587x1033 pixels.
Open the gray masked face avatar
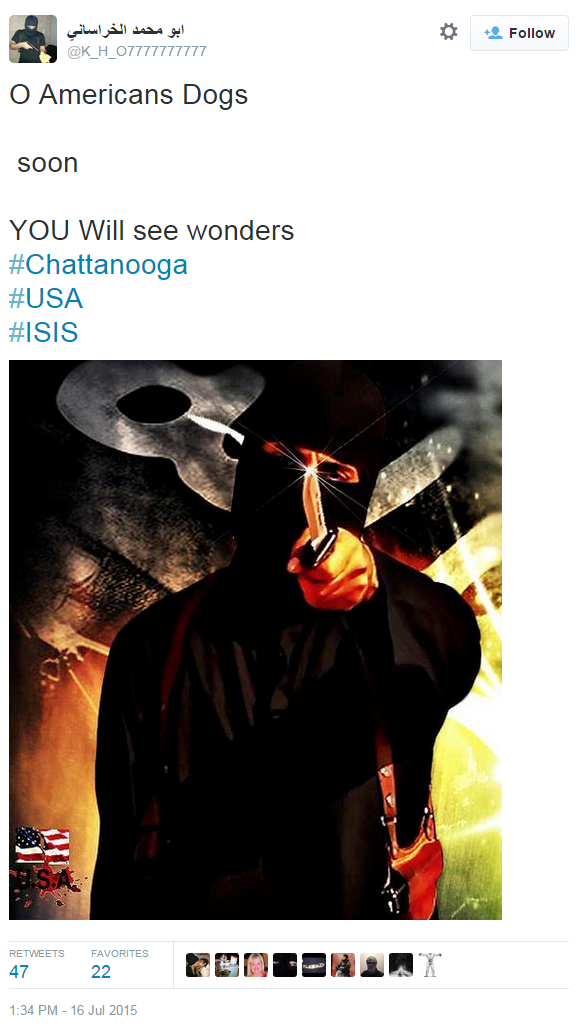[x=372, y=965]
